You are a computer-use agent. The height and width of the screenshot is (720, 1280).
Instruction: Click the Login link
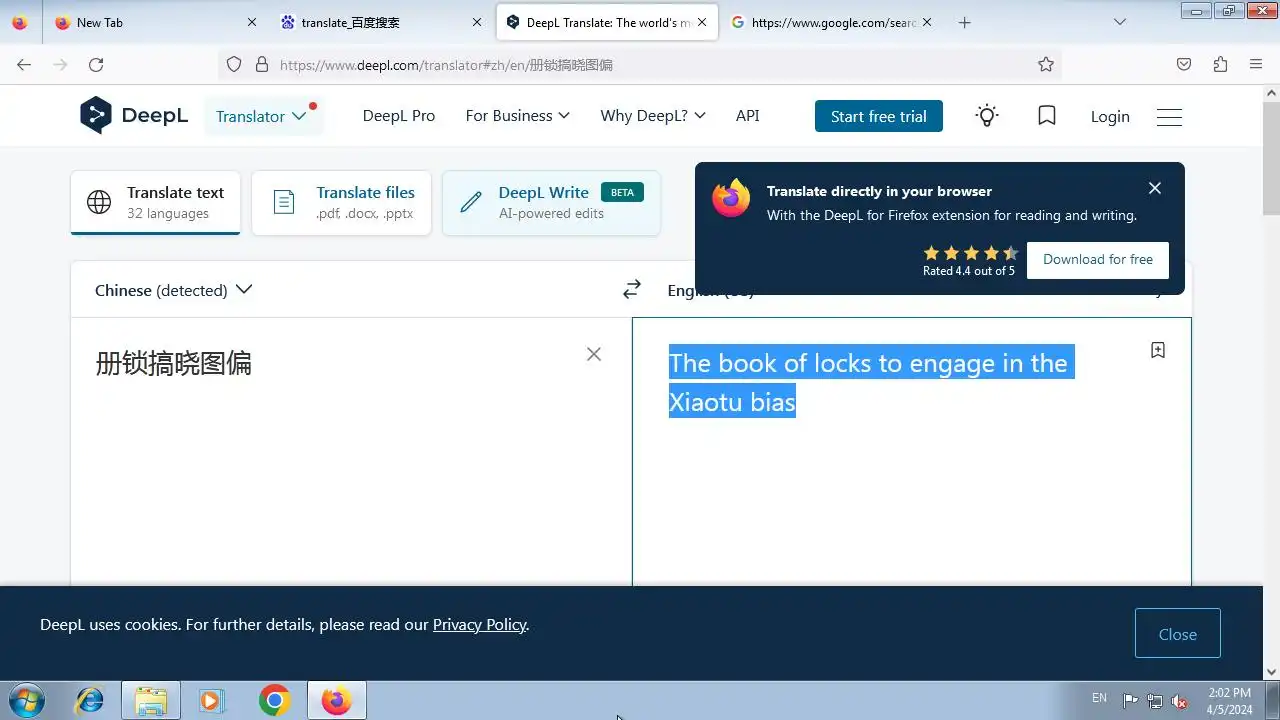(x=1110, y=116)
